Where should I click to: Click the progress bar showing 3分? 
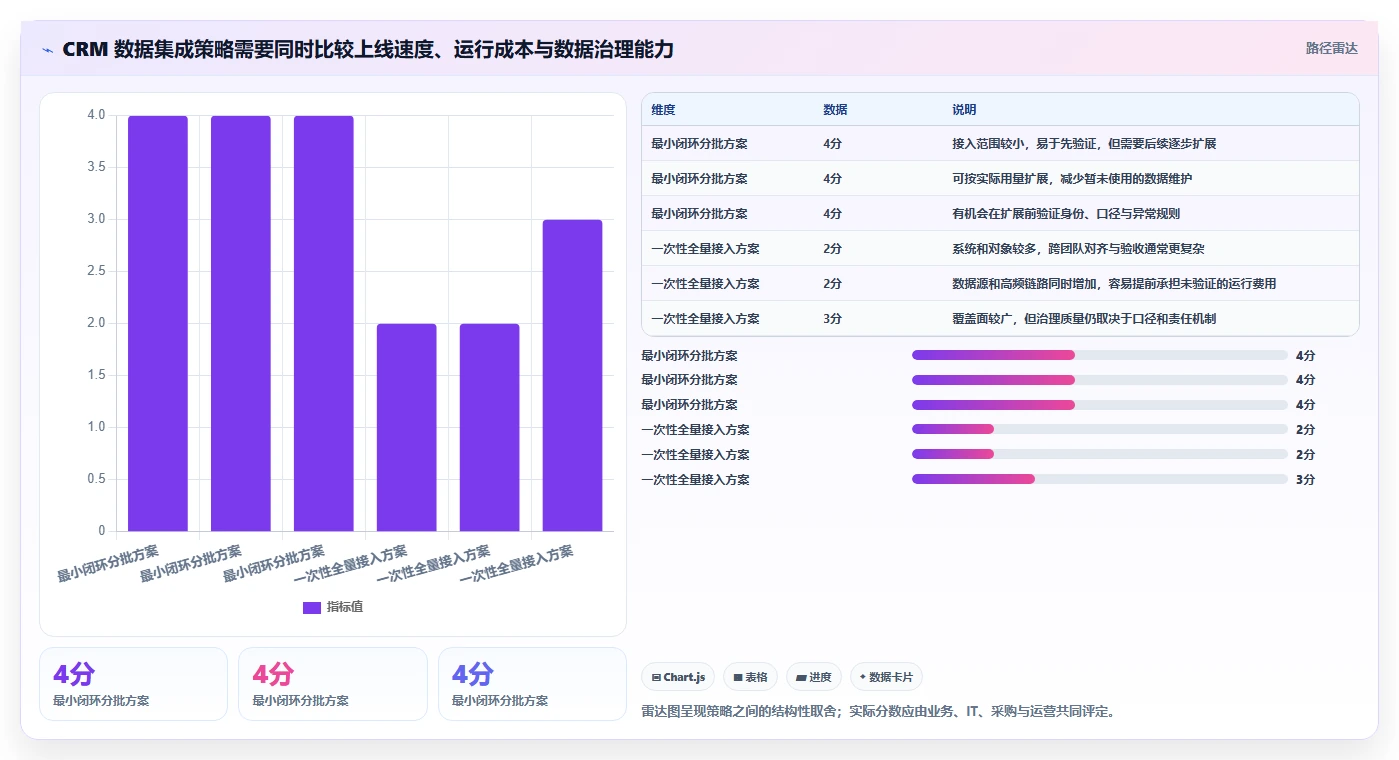[x=1099, y=479]
